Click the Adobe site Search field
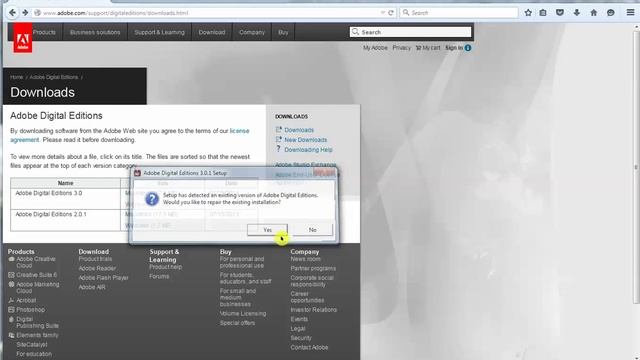This screenshot has height=360, width=640. 410,32
